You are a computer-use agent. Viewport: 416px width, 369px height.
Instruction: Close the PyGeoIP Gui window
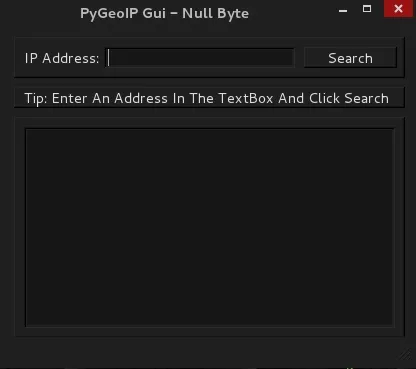(398, 9)
